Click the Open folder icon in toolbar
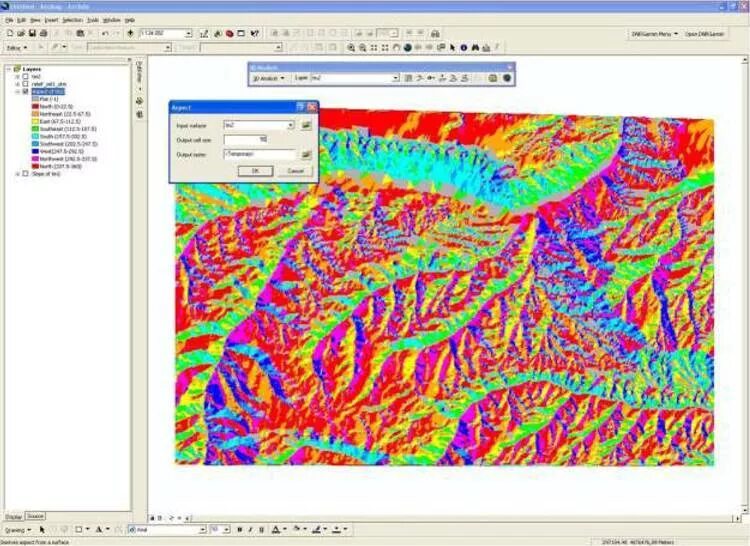The width and height of the screenshot is (750, 546). click(21, 33)
